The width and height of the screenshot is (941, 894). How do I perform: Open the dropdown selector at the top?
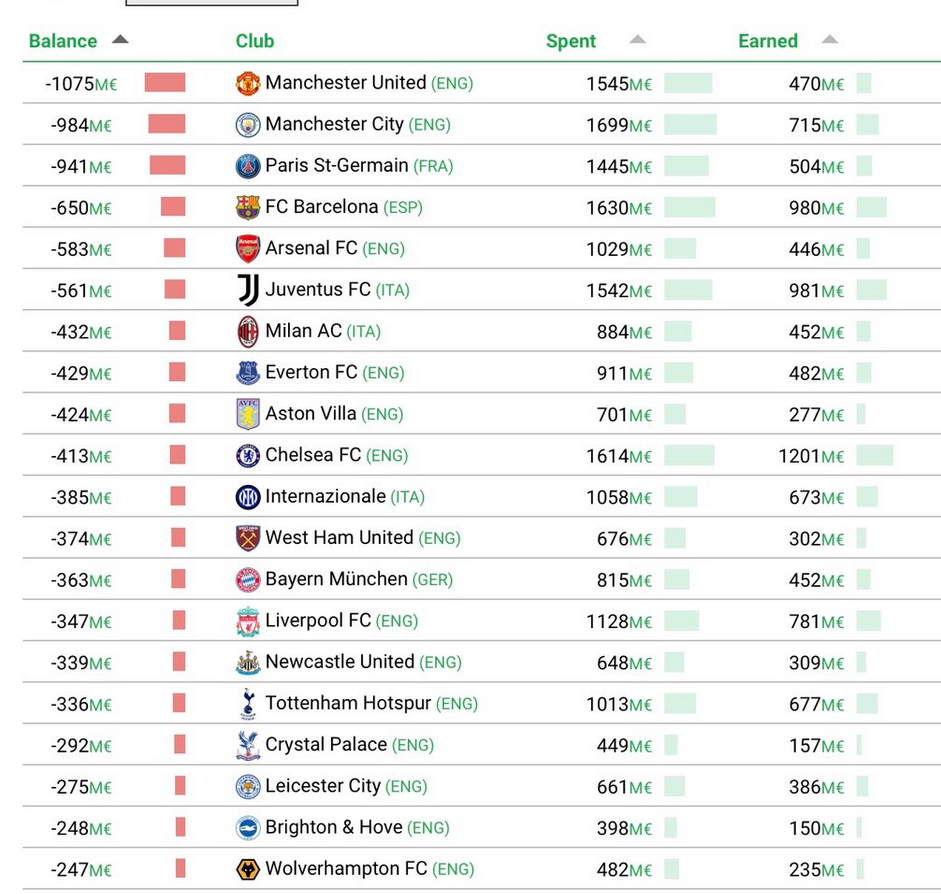(210, 4)
